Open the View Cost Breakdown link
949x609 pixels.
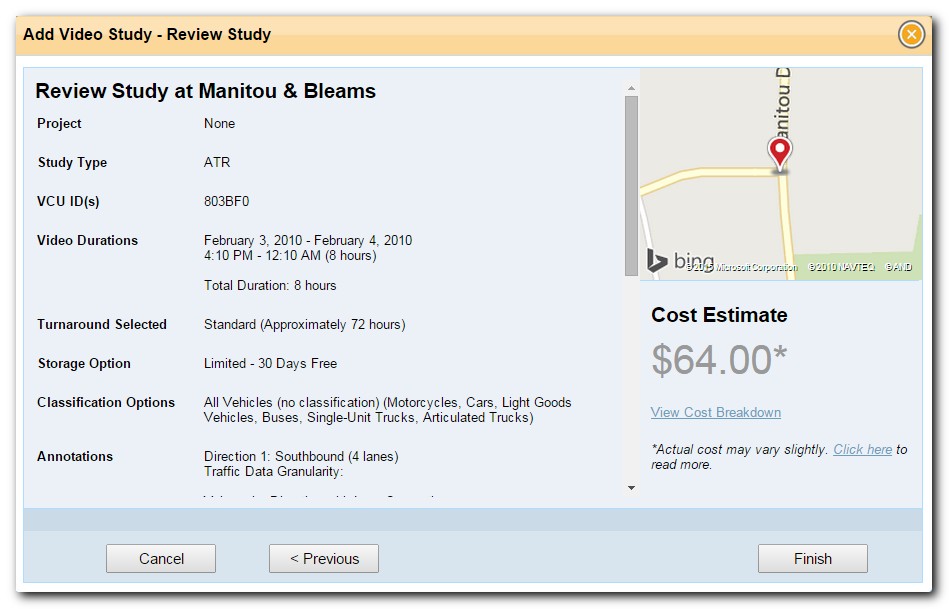pyautogui.click(x=715, y=413)
